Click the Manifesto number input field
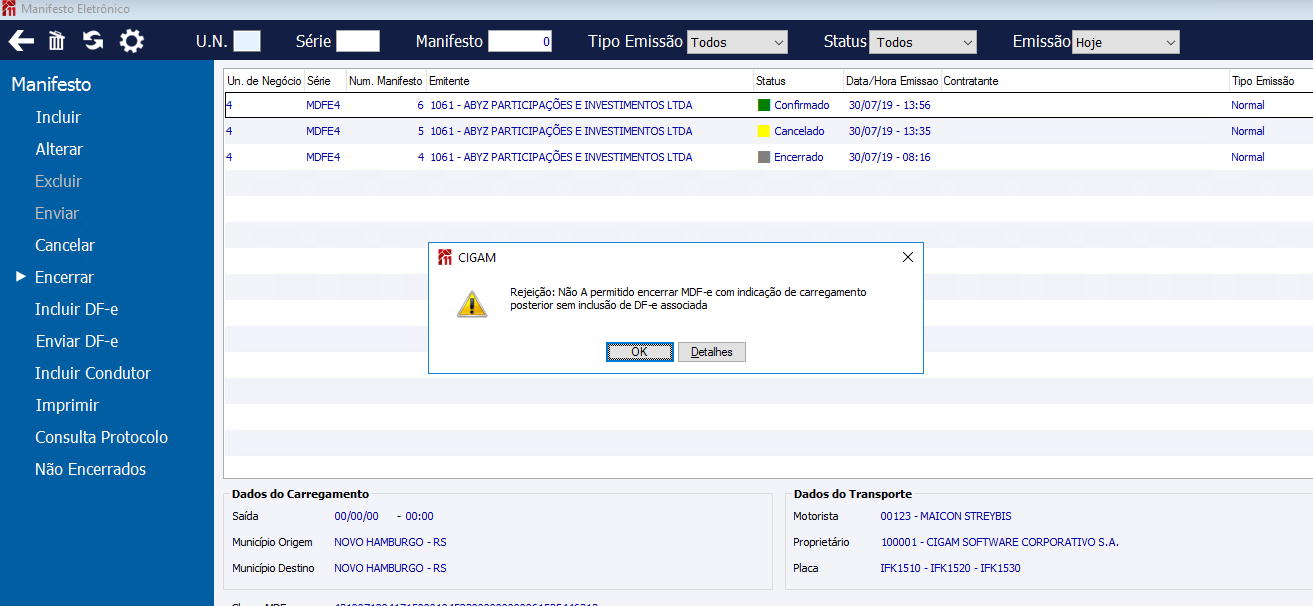Viewport: 1313px width, 606px height. 520,41
